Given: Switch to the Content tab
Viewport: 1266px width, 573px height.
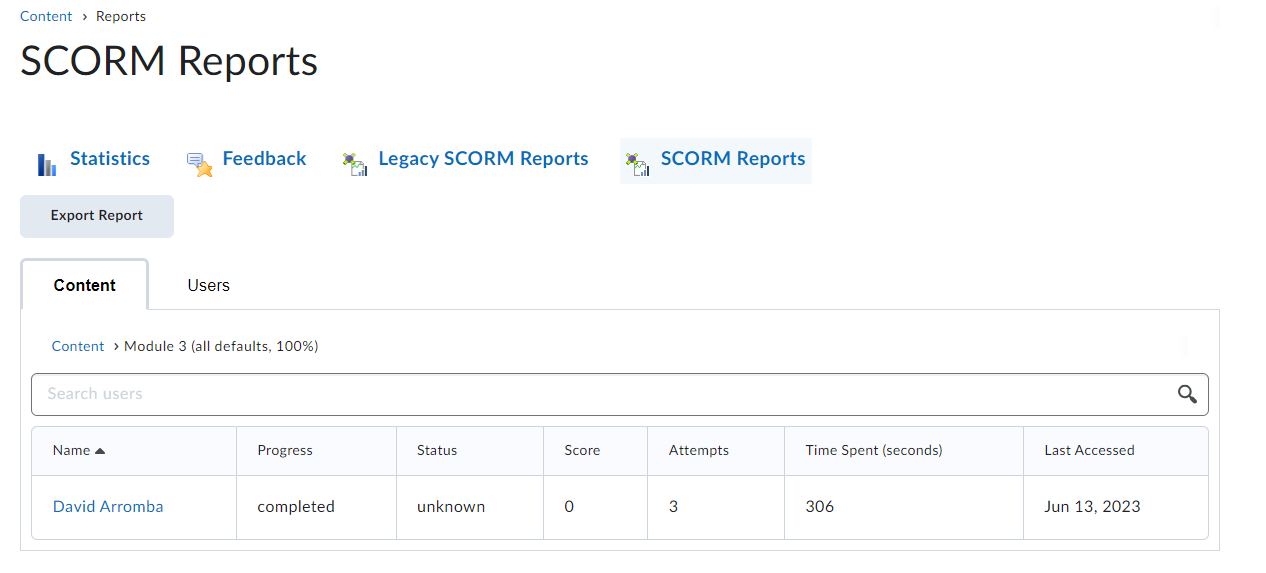Looking at the screenshot, I should (85, 285).
